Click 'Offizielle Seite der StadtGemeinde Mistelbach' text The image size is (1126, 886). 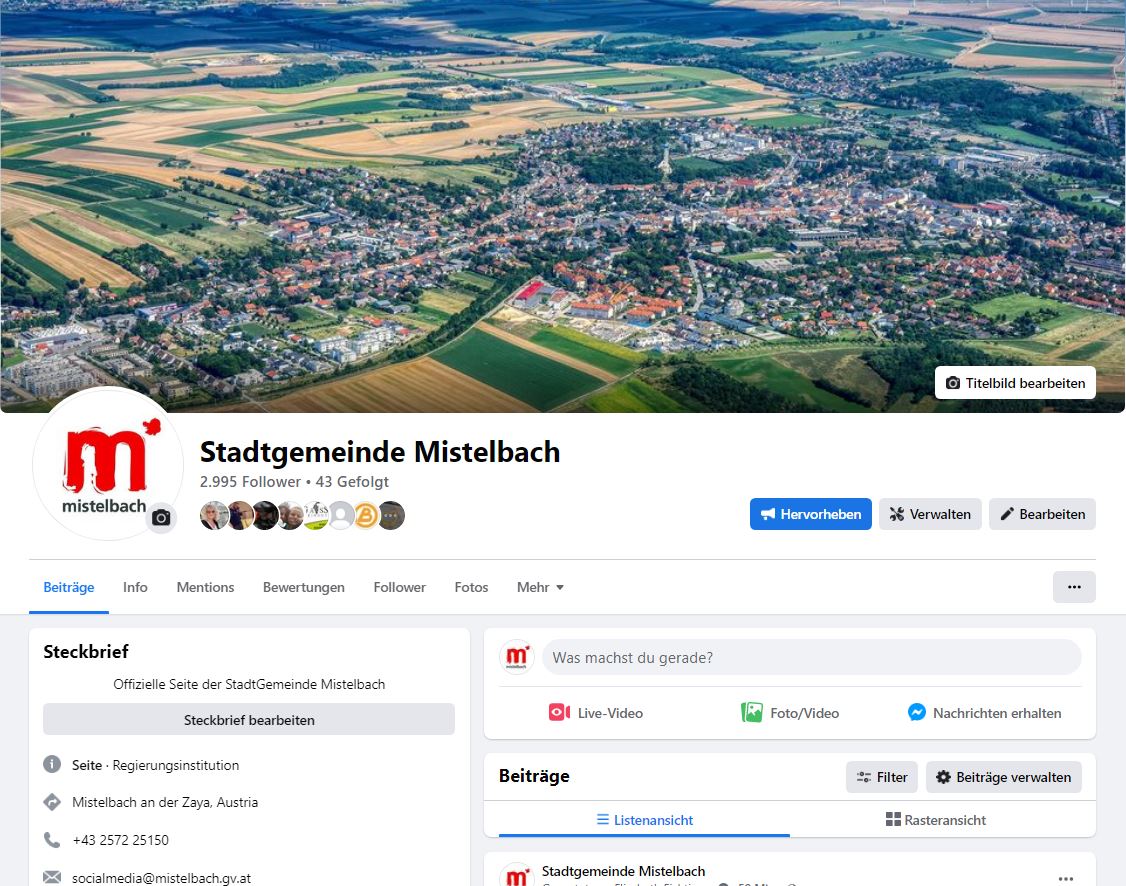click(249, 684)
